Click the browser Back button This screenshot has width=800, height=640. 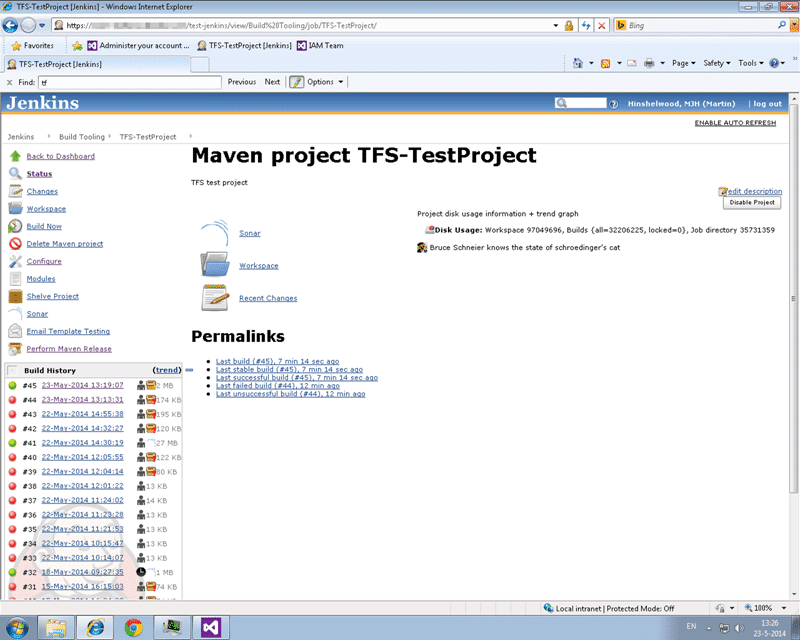pyautogui.click(x=10, y=25)
